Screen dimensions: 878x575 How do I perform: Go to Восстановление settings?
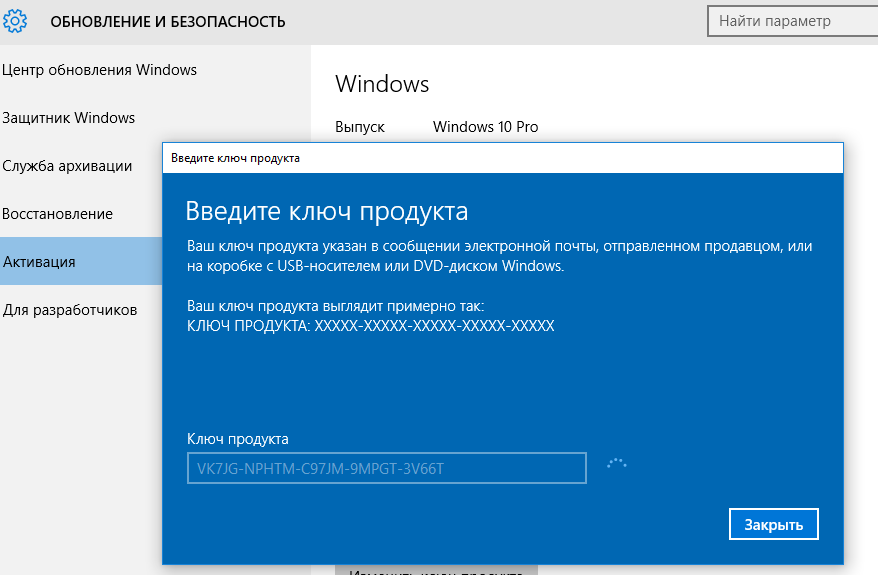[58, 214]
